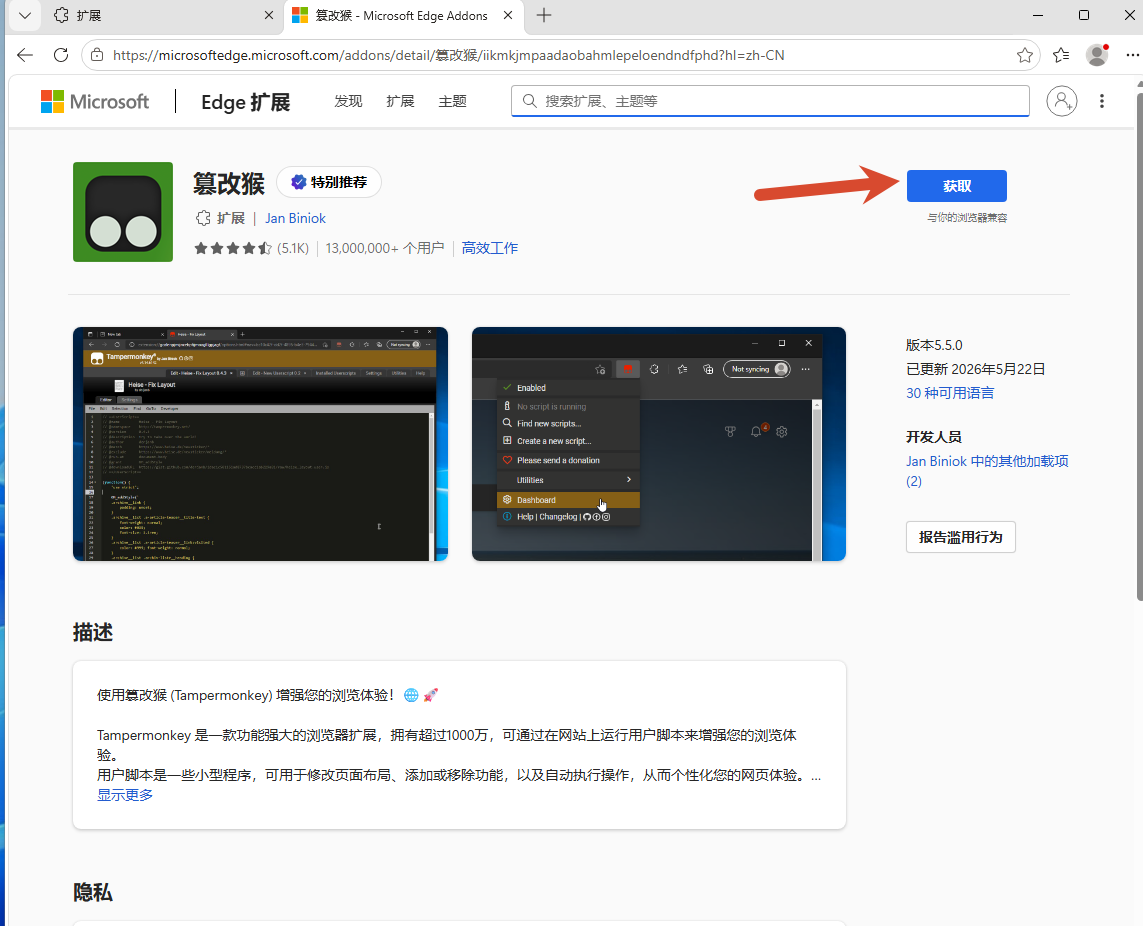Sign in with account icon on addons page
1143x926 pixels.
click(x=1062, y=101)
